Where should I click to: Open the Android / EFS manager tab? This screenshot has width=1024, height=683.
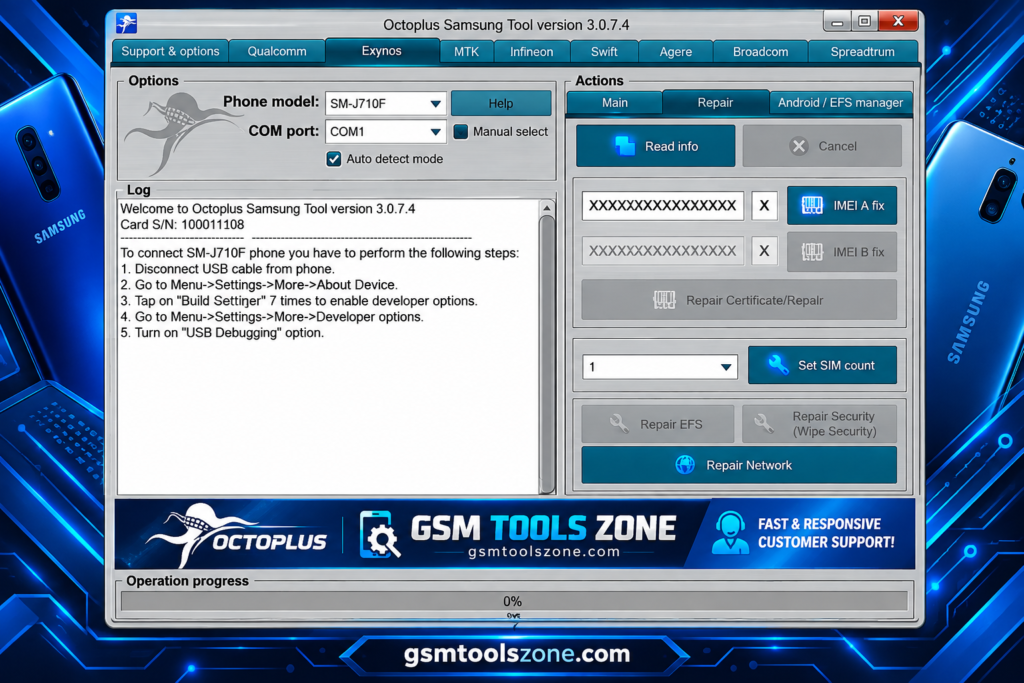click(x=840, y=103)
